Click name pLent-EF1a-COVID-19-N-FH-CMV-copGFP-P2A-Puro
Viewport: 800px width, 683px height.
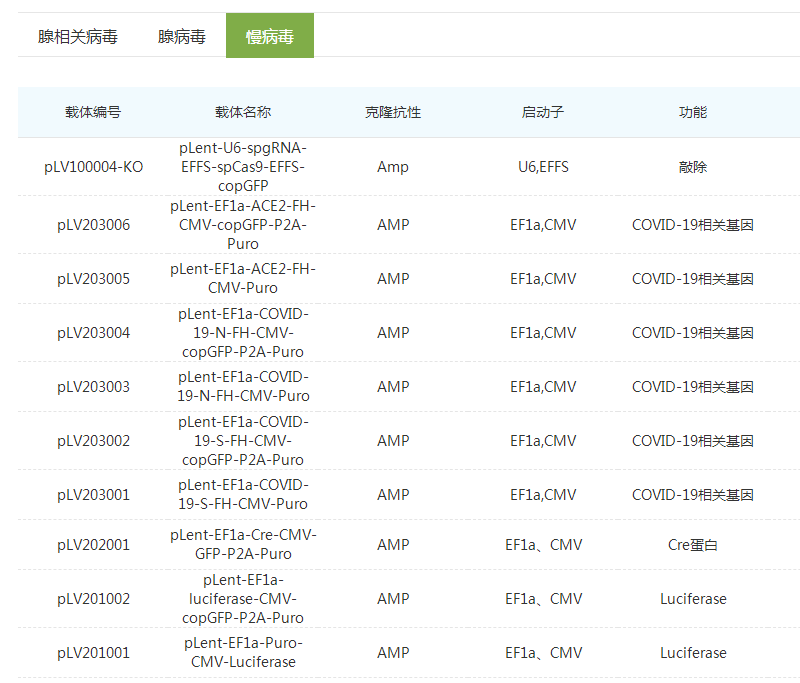tap(243, 333)
